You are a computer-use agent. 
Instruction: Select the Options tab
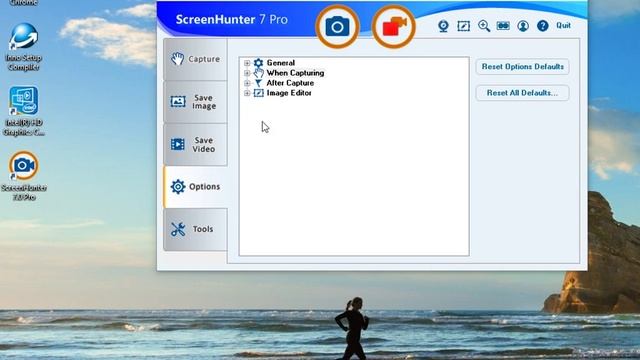pyautogui.click(x=196, y=187)
